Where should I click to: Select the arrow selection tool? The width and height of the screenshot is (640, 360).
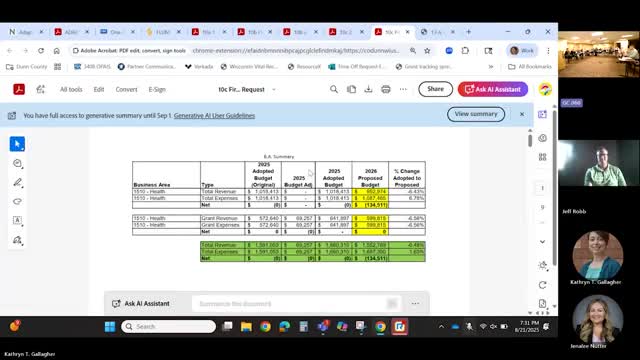(x=17, y=144)
